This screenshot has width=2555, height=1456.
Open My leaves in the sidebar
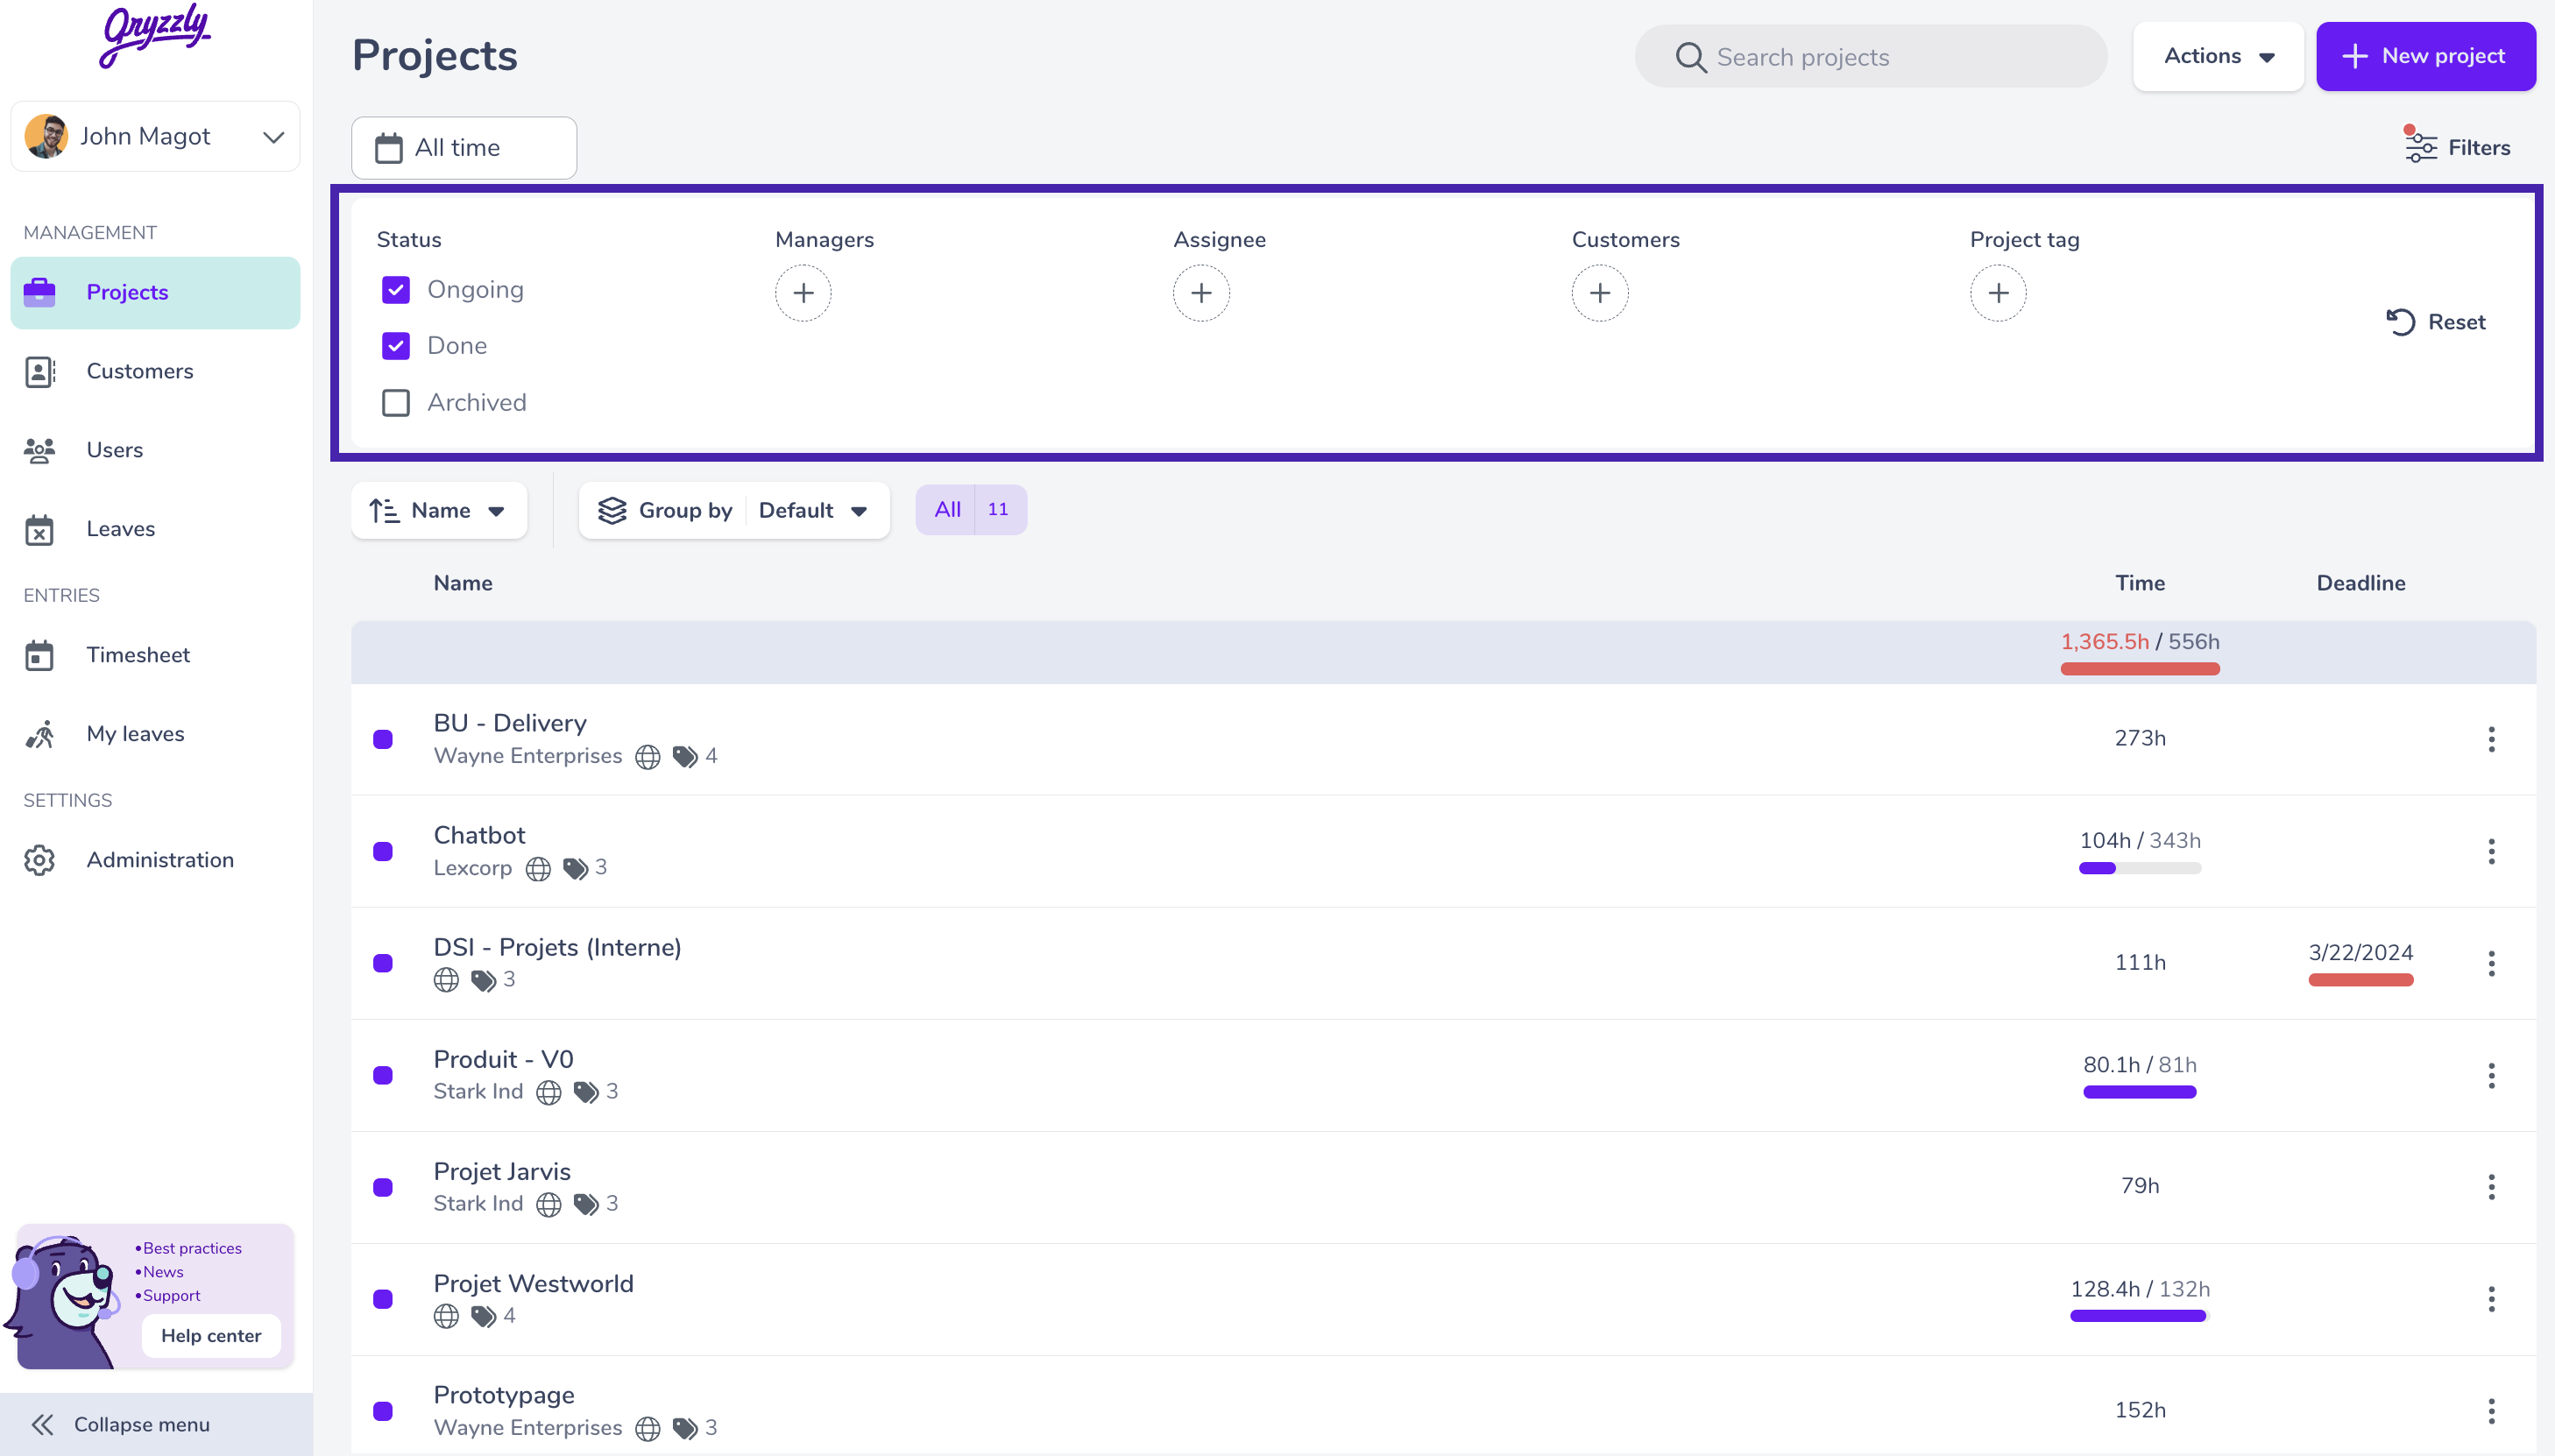(x=155, y=735)
